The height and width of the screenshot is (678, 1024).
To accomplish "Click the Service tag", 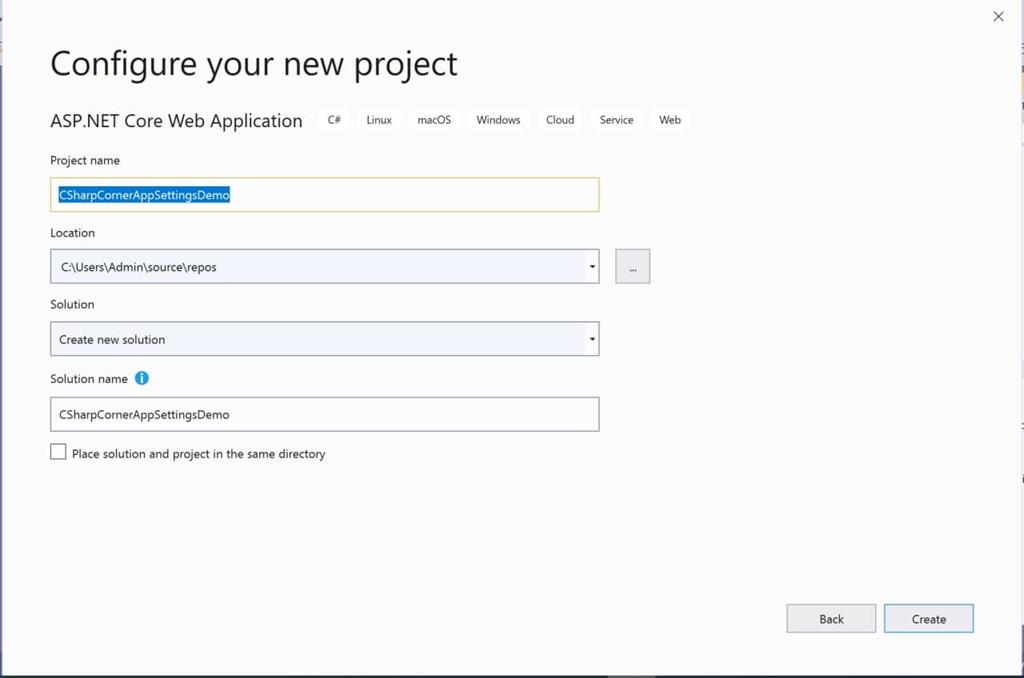I will 616,120.
